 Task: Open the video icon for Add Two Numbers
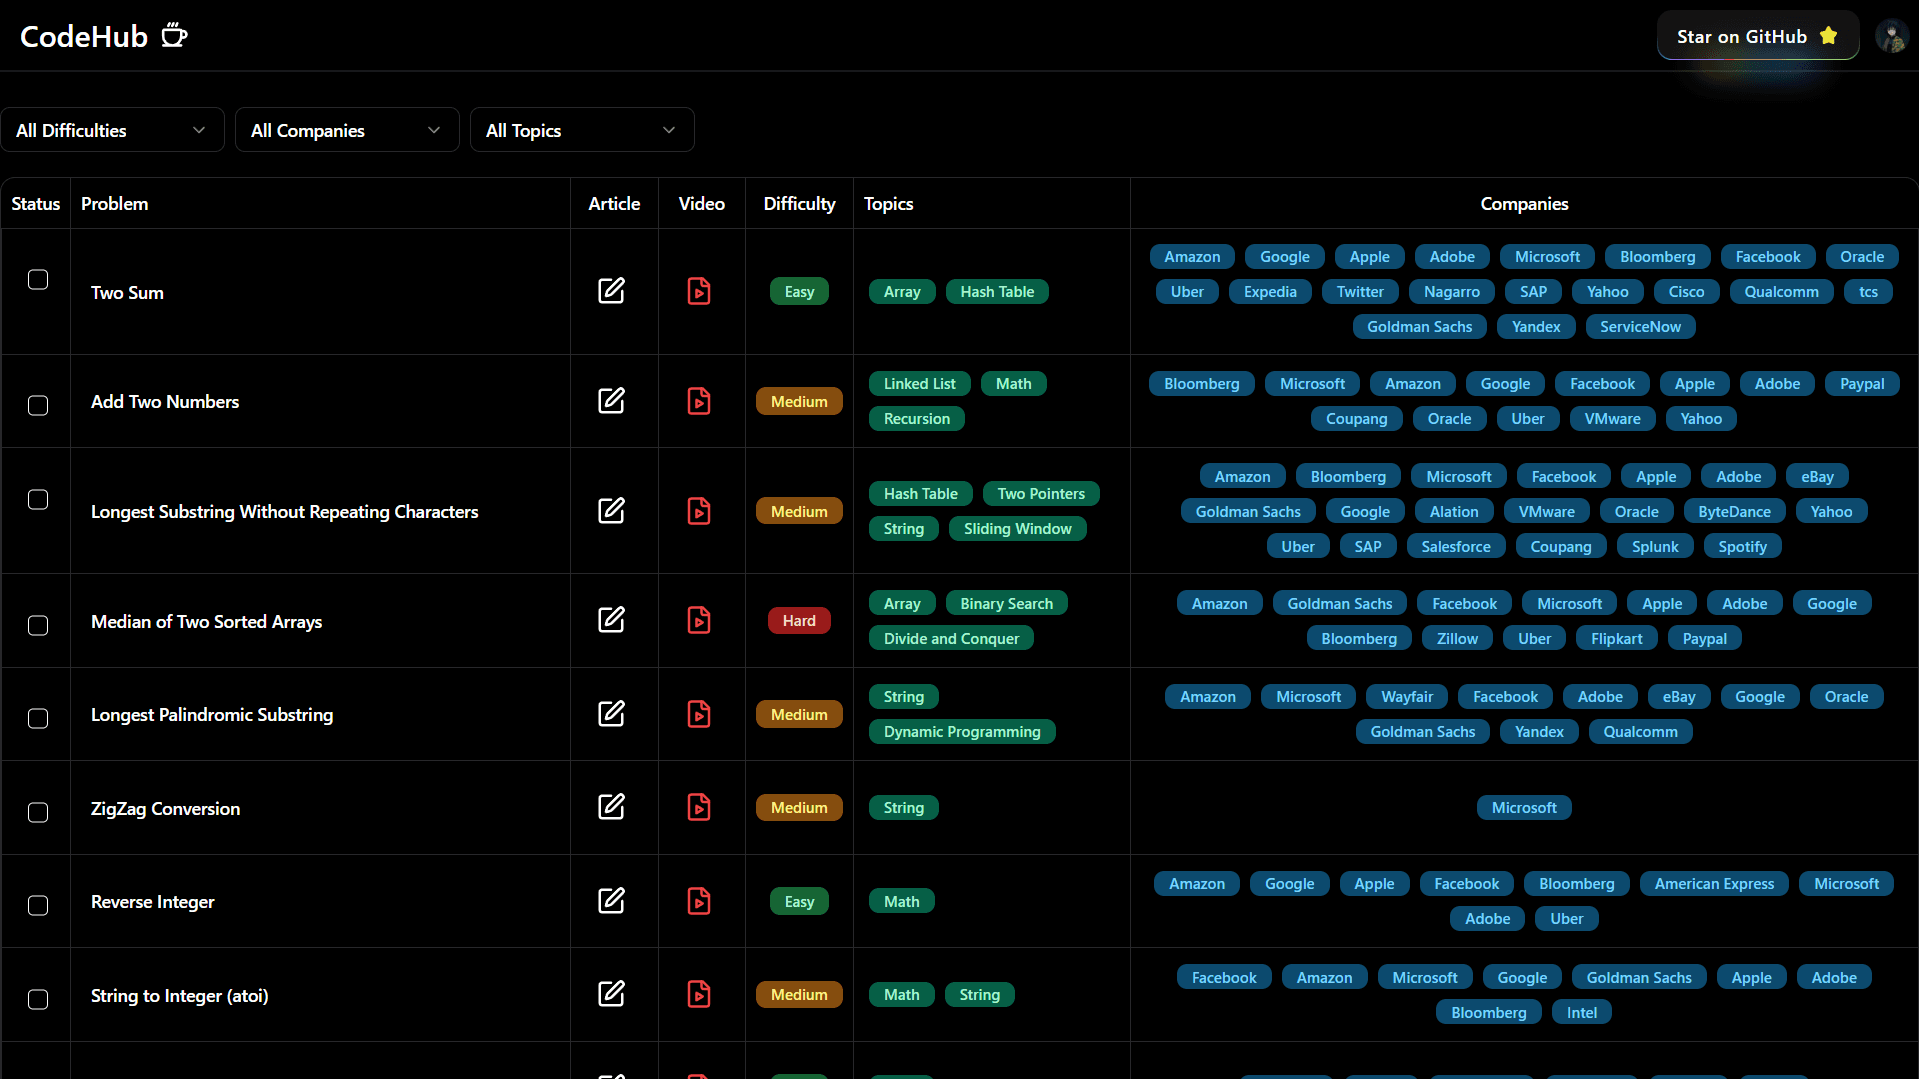pos(699,401)
